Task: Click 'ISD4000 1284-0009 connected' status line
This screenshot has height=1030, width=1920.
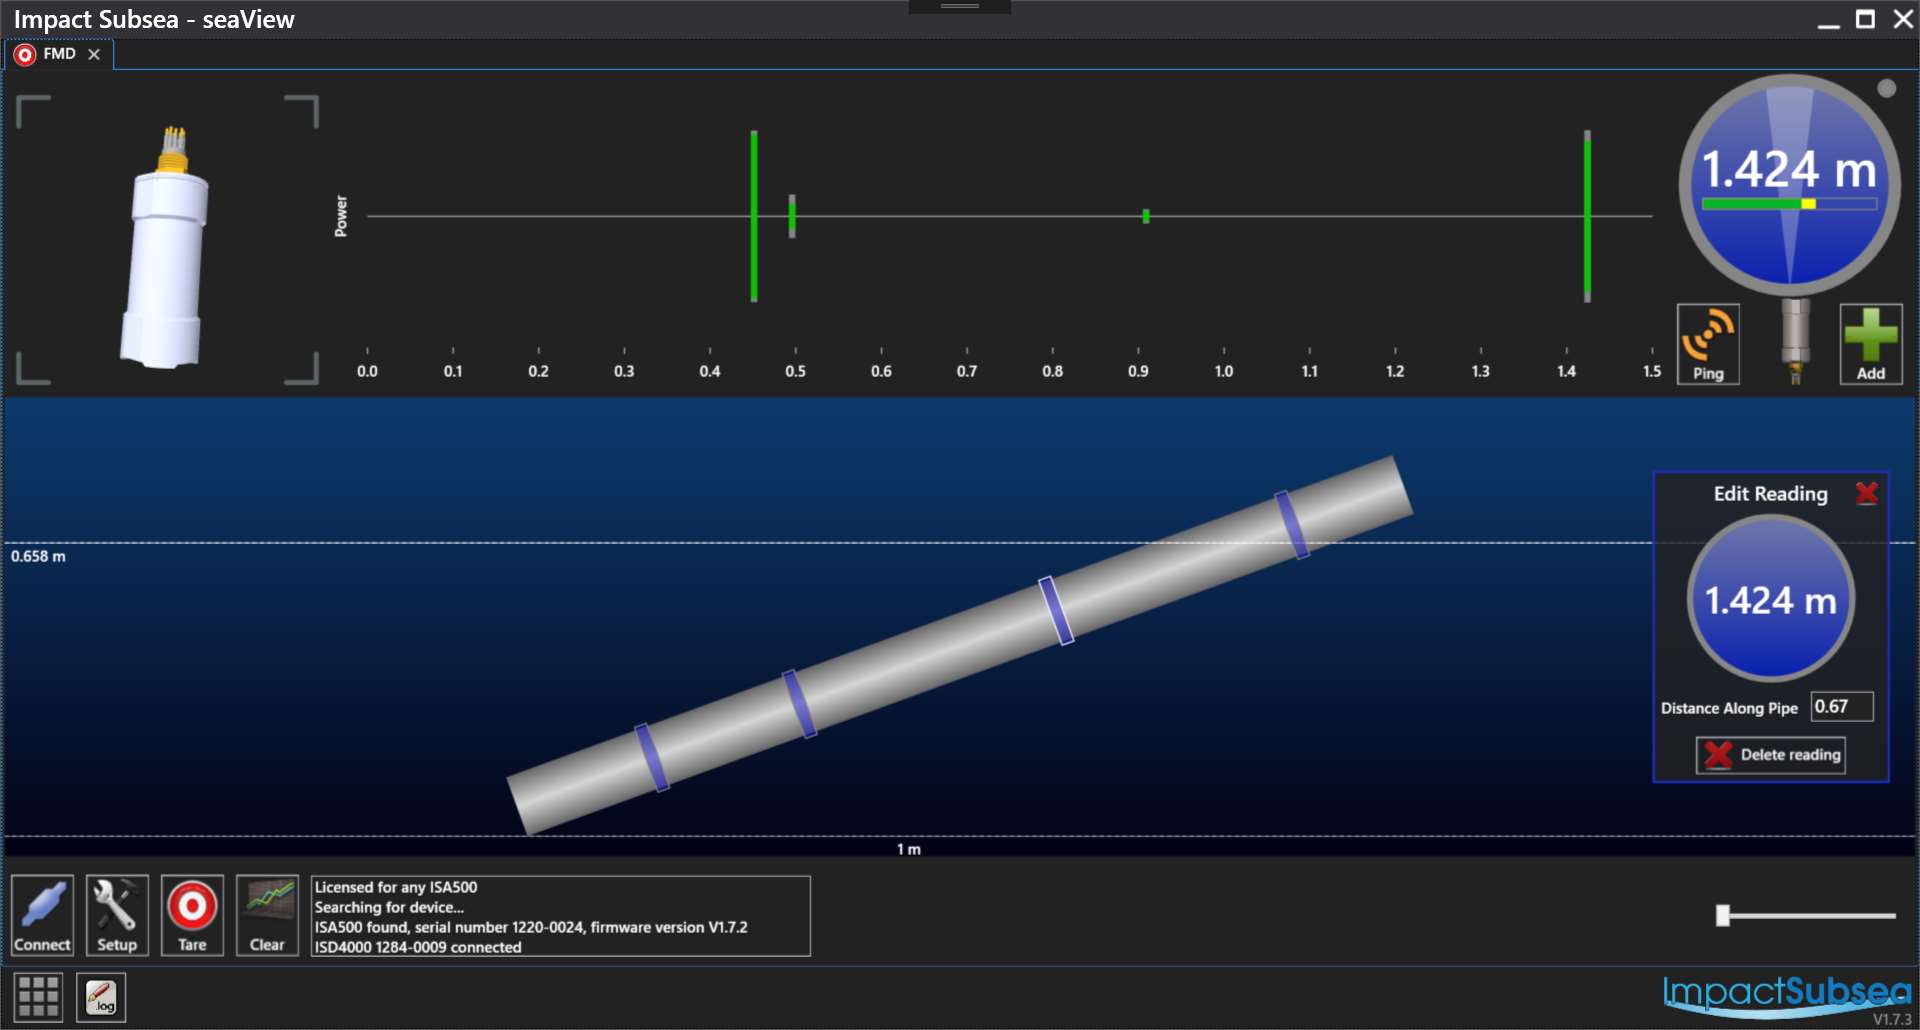Action: coord(418,947)
